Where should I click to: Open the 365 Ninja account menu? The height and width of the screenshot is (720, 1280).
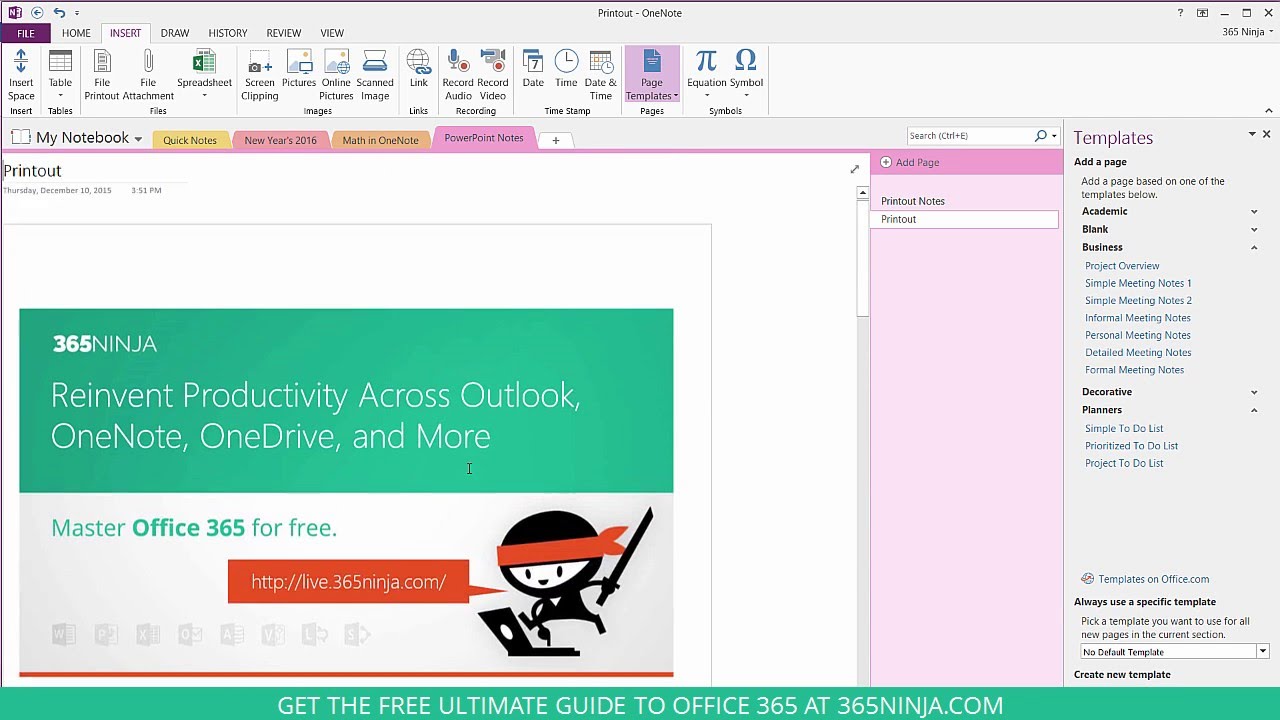(x=1248, y=32)
